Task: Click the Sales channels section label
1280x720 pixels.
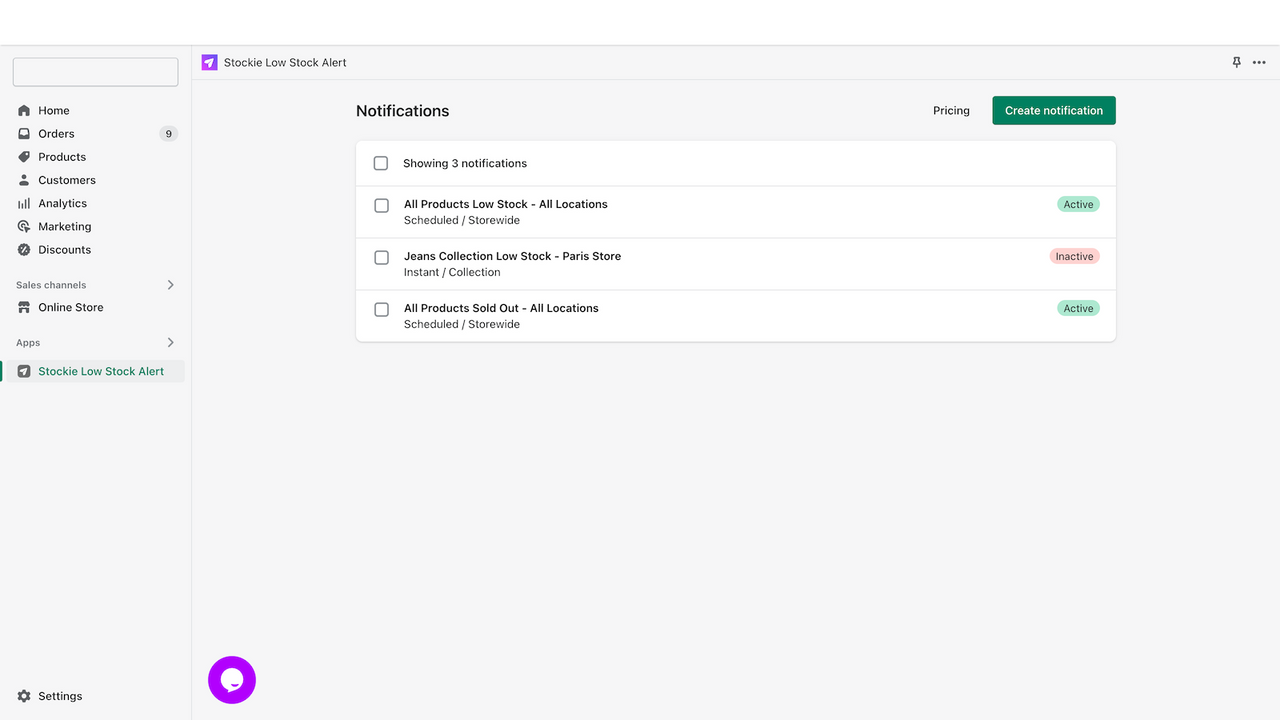Action: [51, 285]
